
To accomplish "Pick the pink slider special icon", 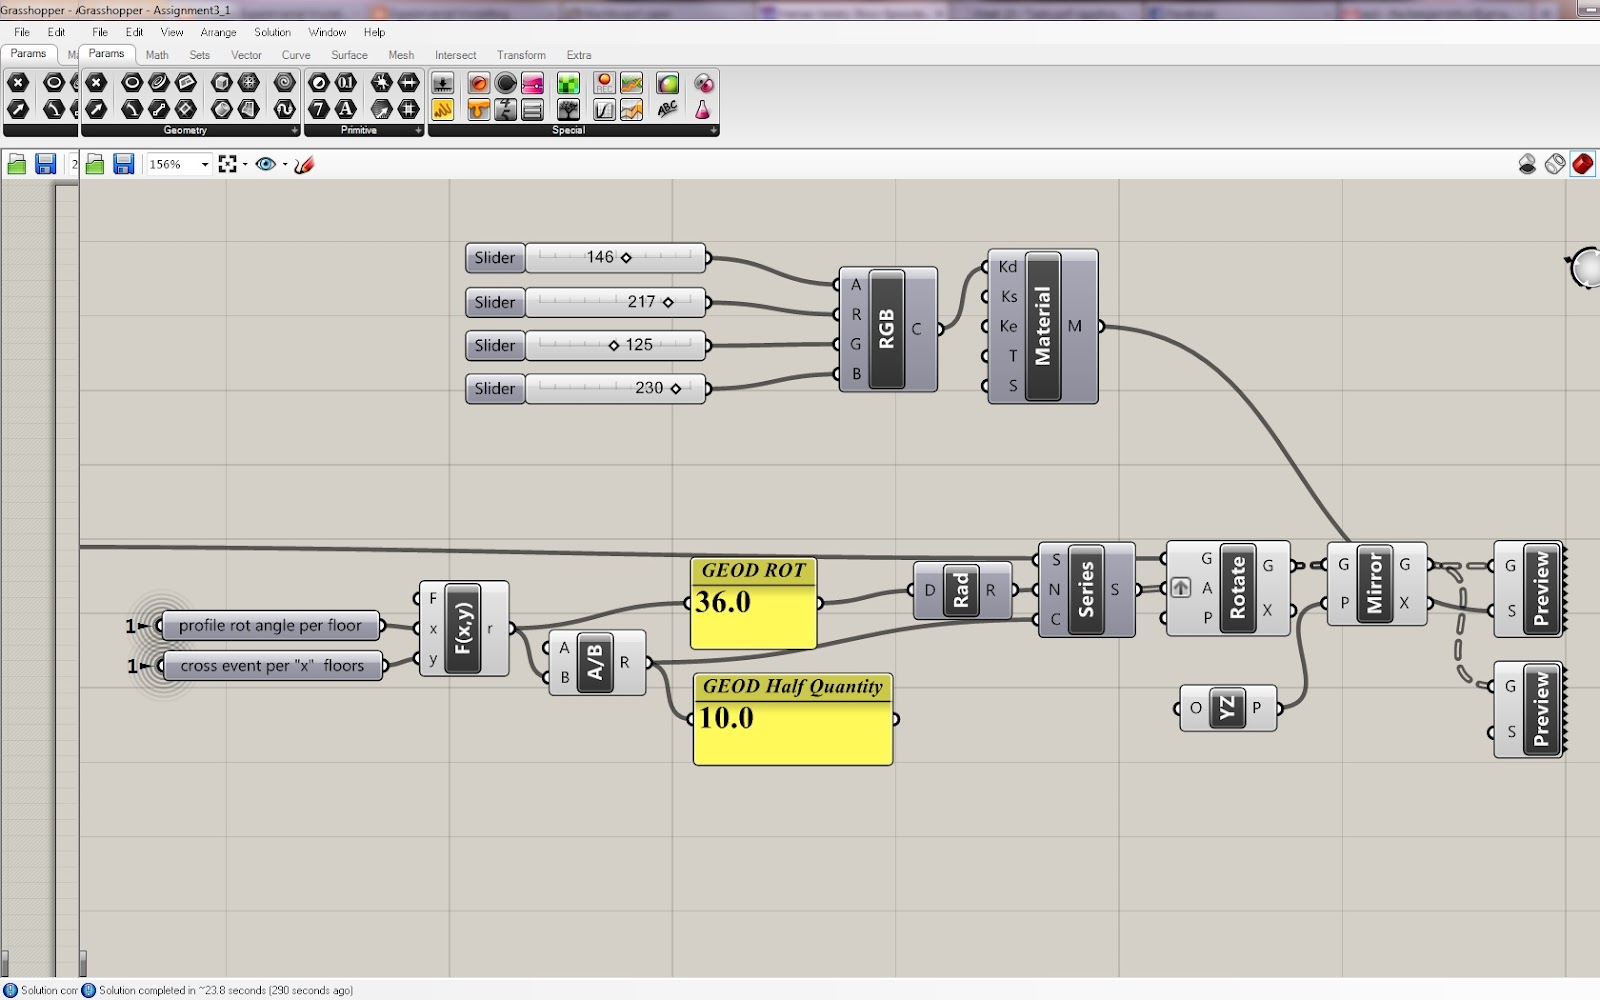I will (x=533, y=83).
